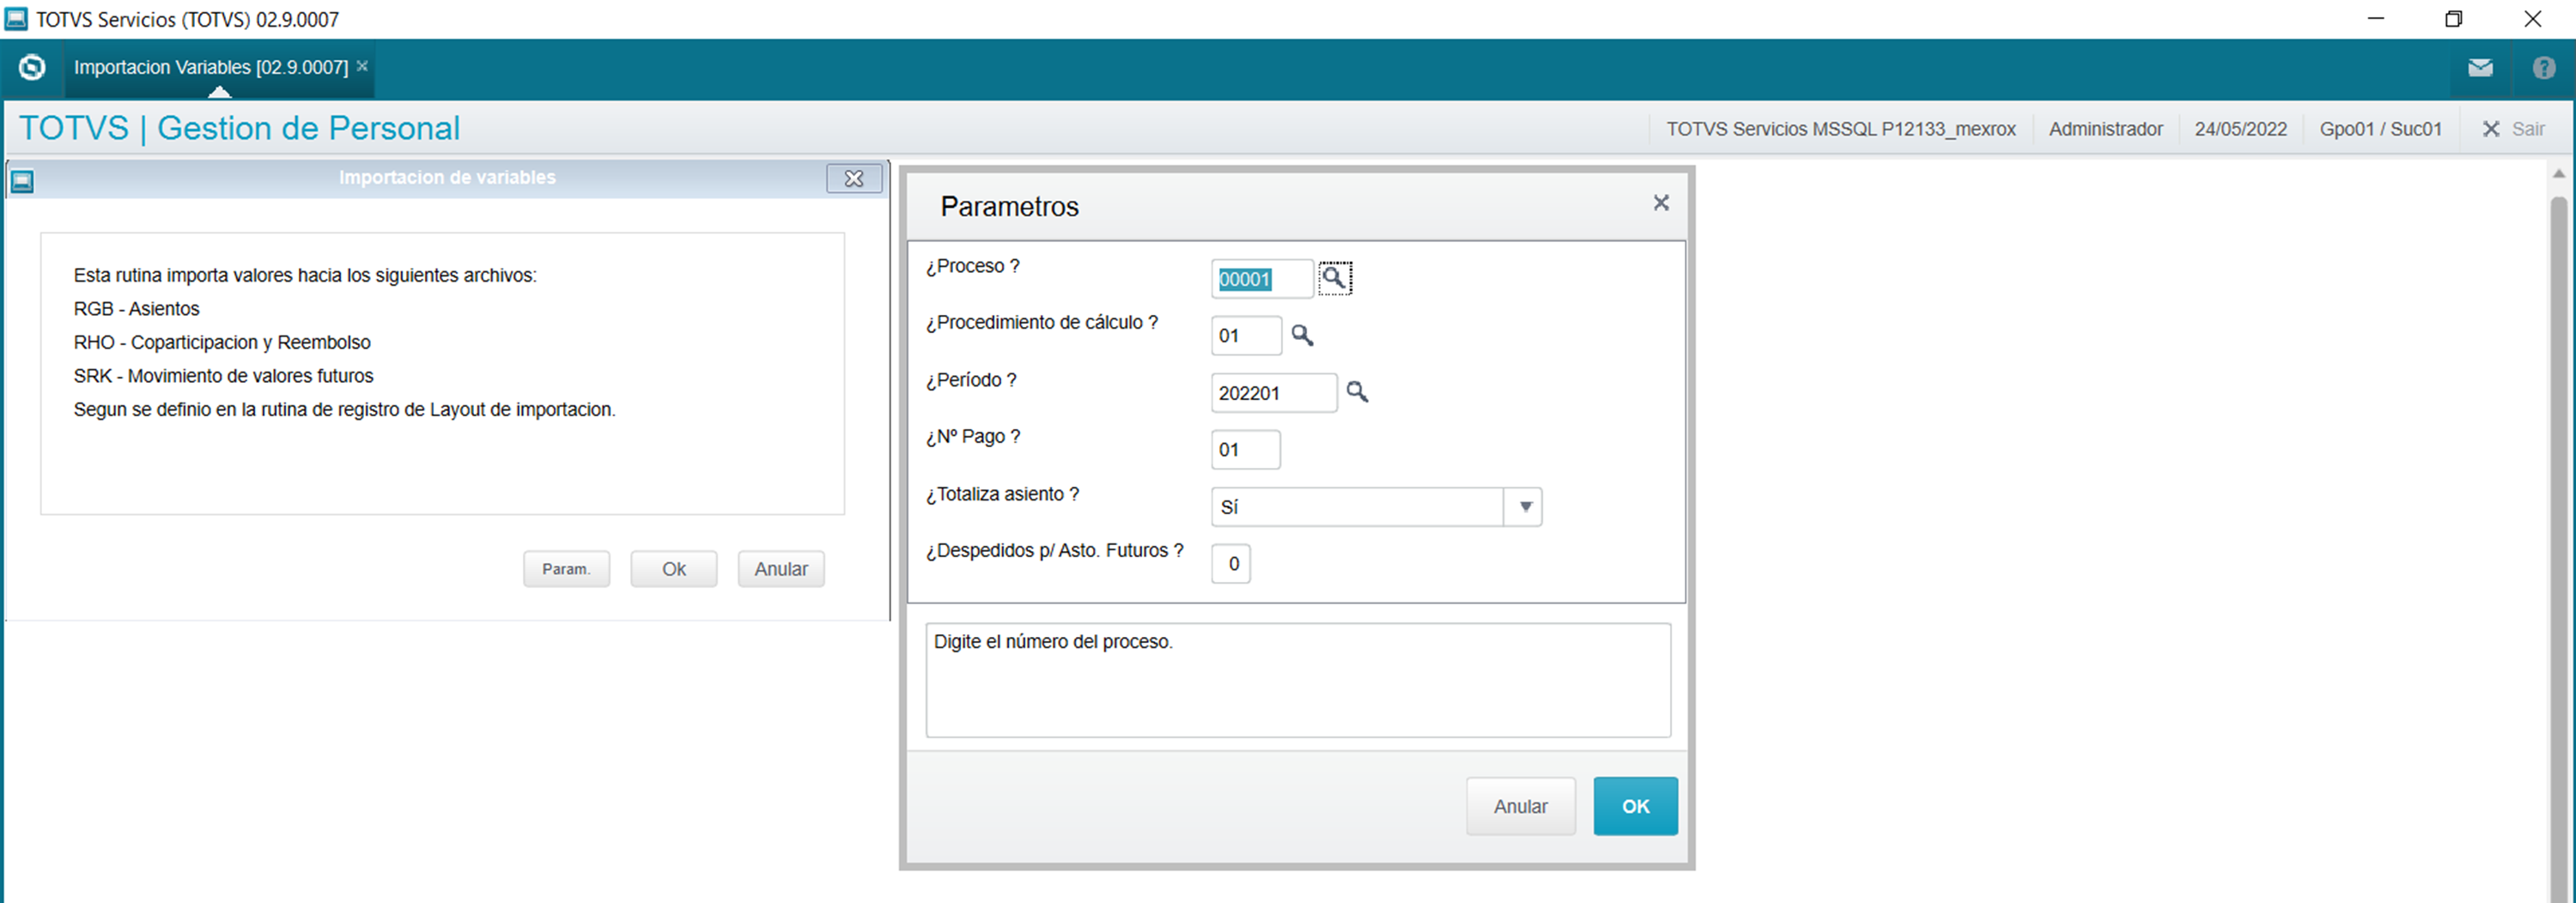2576x903 pixels.
Task: Click the Despedidos p/ Asto. Futuros field
Action: tap(1231, 564)
